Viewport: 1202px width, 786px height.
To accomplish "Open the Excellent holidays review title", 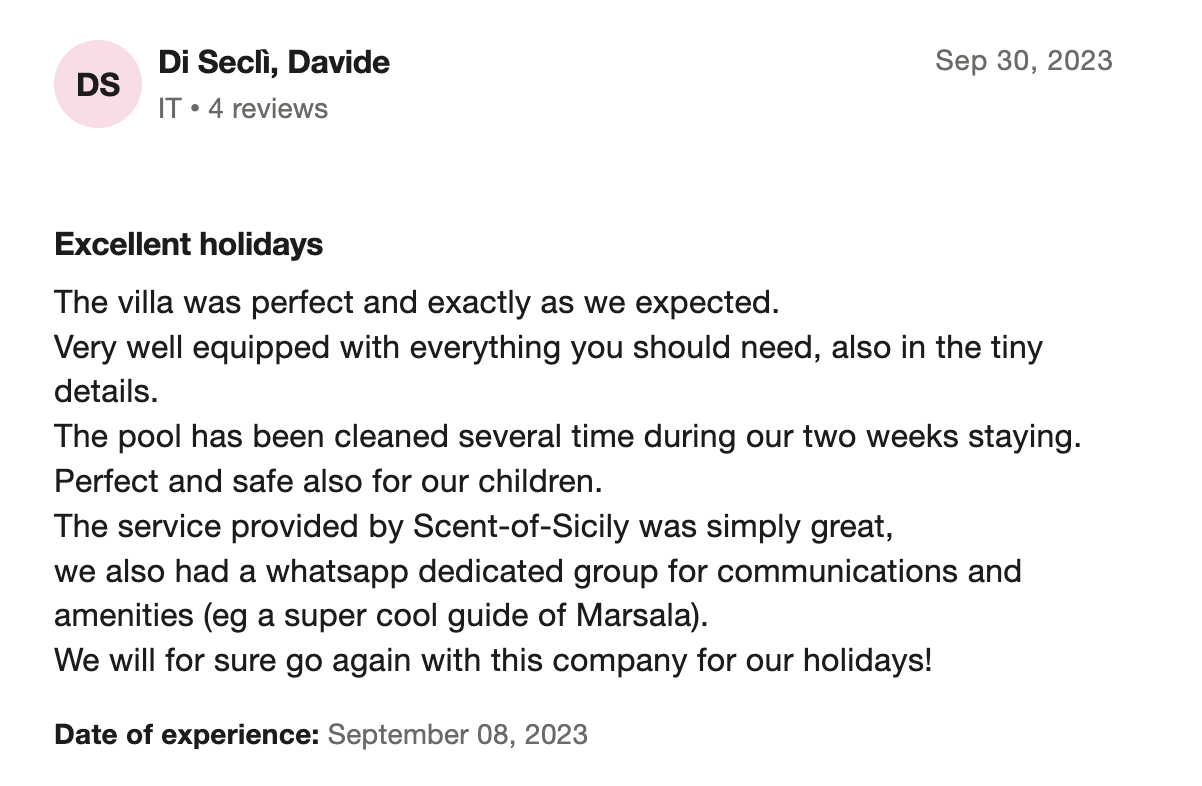I will [x=188, y=244].
